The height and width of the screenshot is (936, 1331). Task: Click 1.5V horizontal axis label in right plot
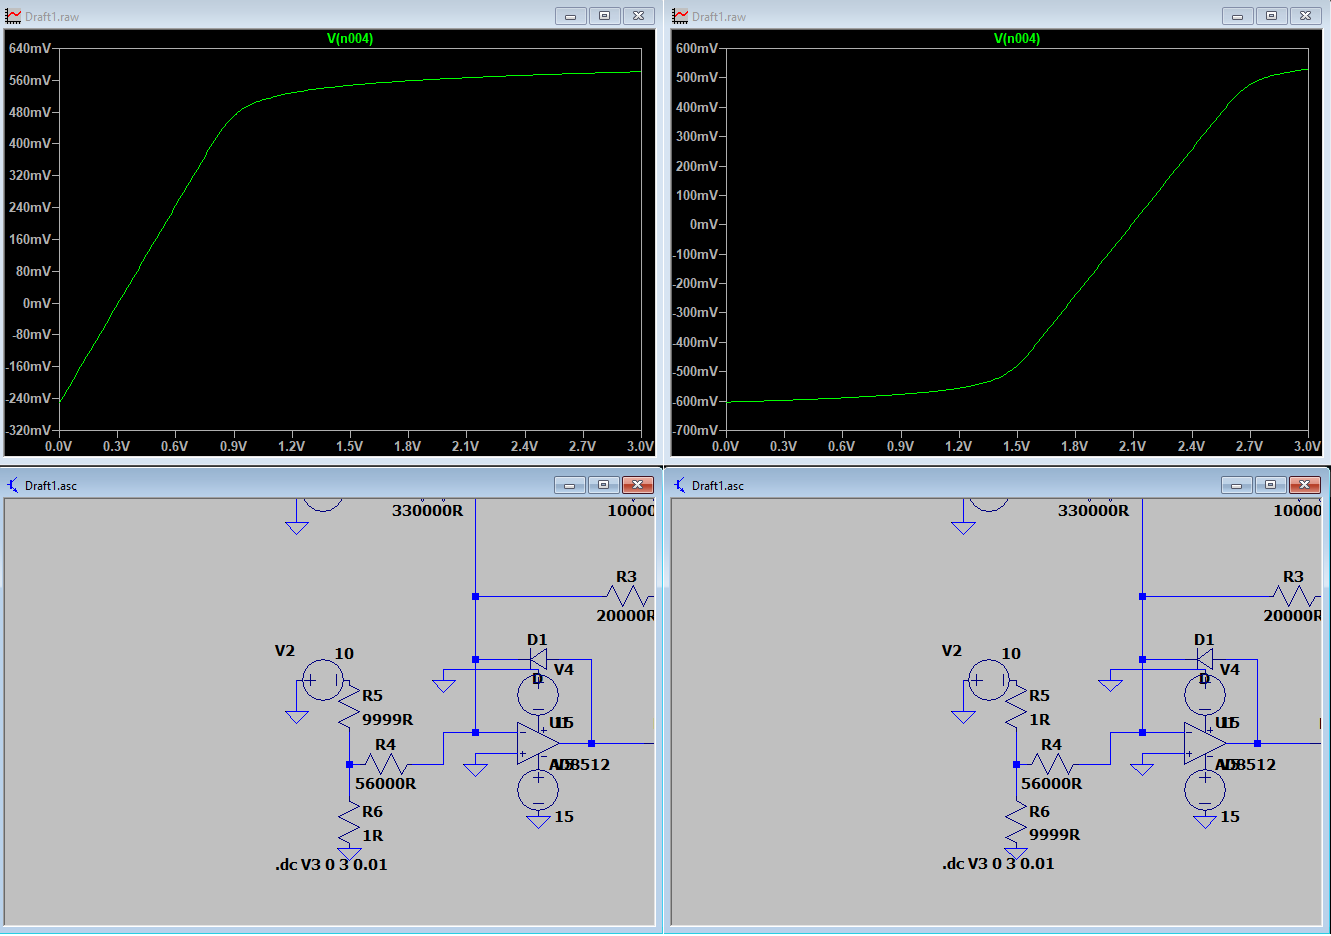pos(1016,446)
